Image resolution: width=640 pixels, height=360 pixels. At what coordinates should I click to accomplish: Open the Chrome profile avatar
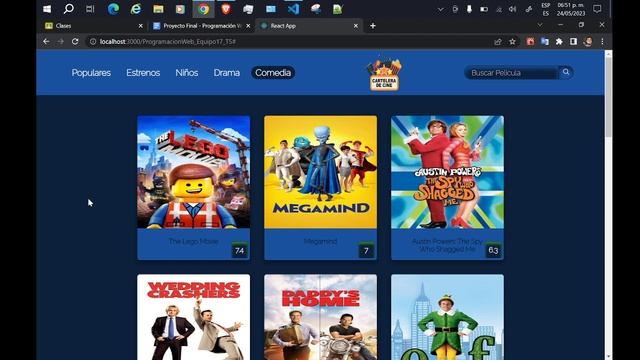pos(588,42)
